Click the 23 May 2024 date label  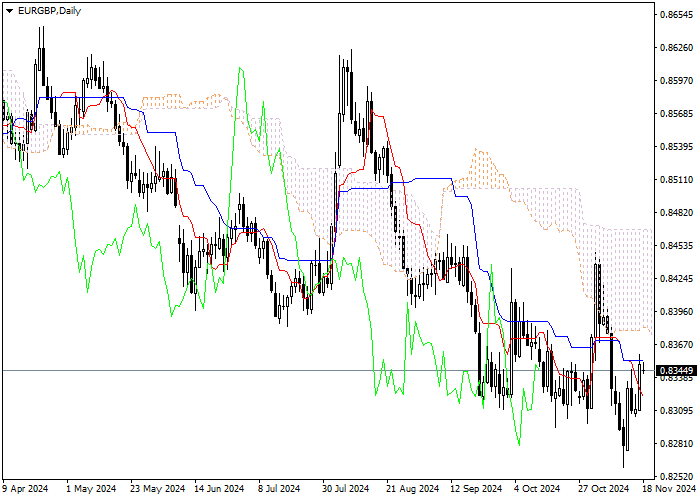click(x=158, y=489)
